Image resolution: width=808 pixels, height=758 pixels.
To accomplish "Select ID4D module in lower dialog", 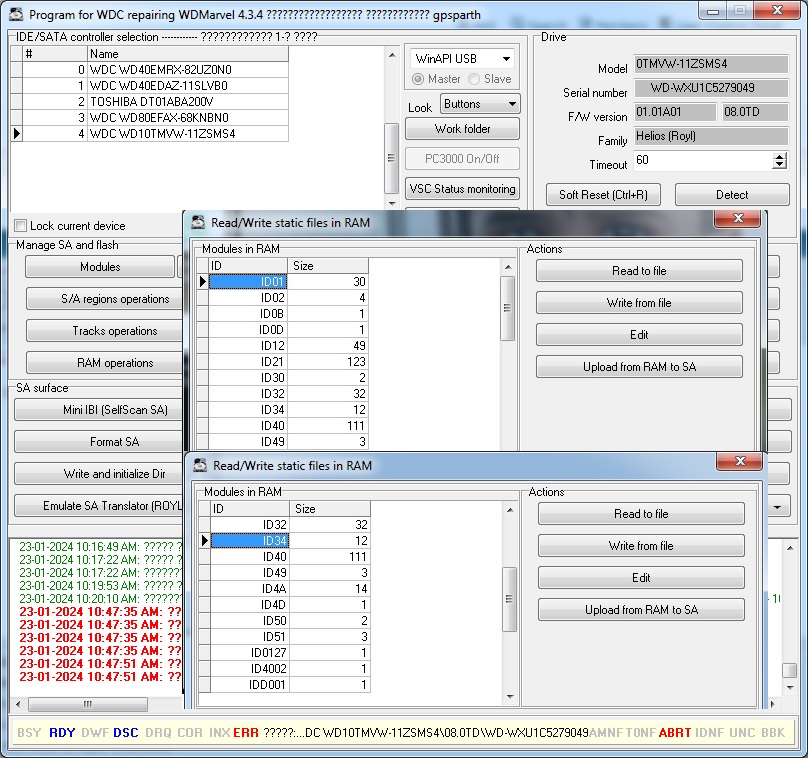I will click(x=284, y=604).
